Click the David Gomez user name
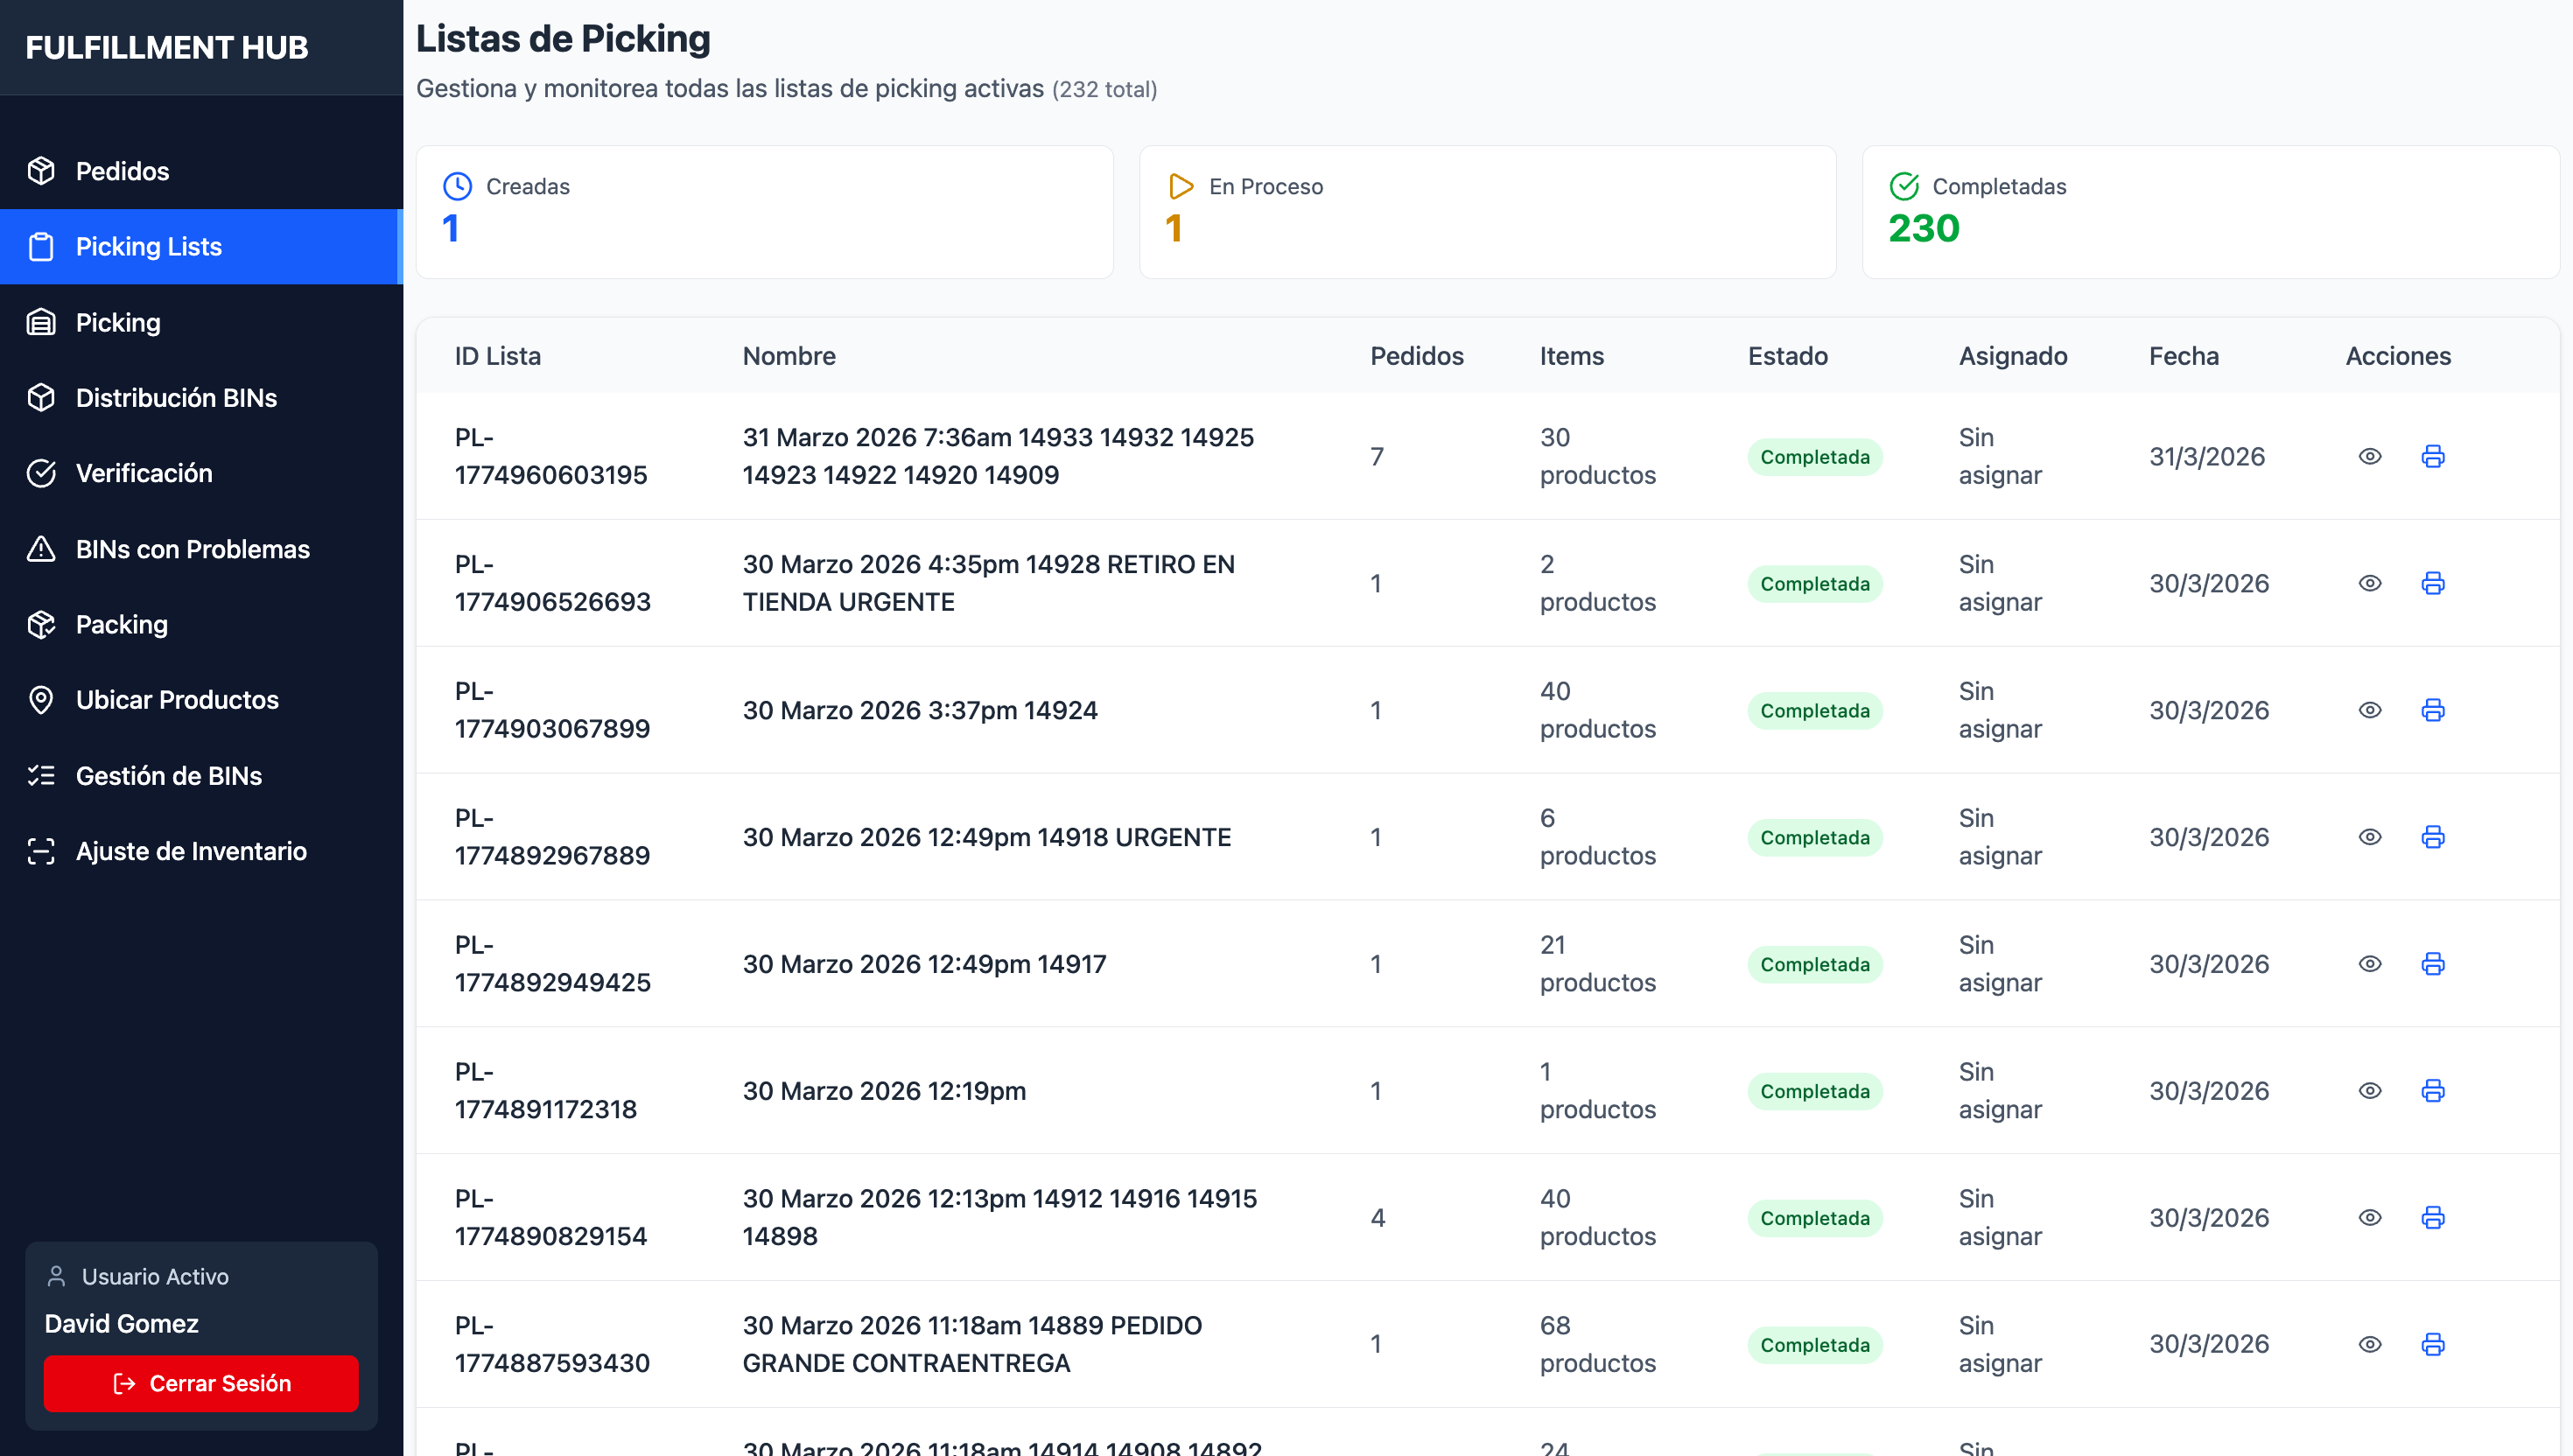 click(121, 1324)
